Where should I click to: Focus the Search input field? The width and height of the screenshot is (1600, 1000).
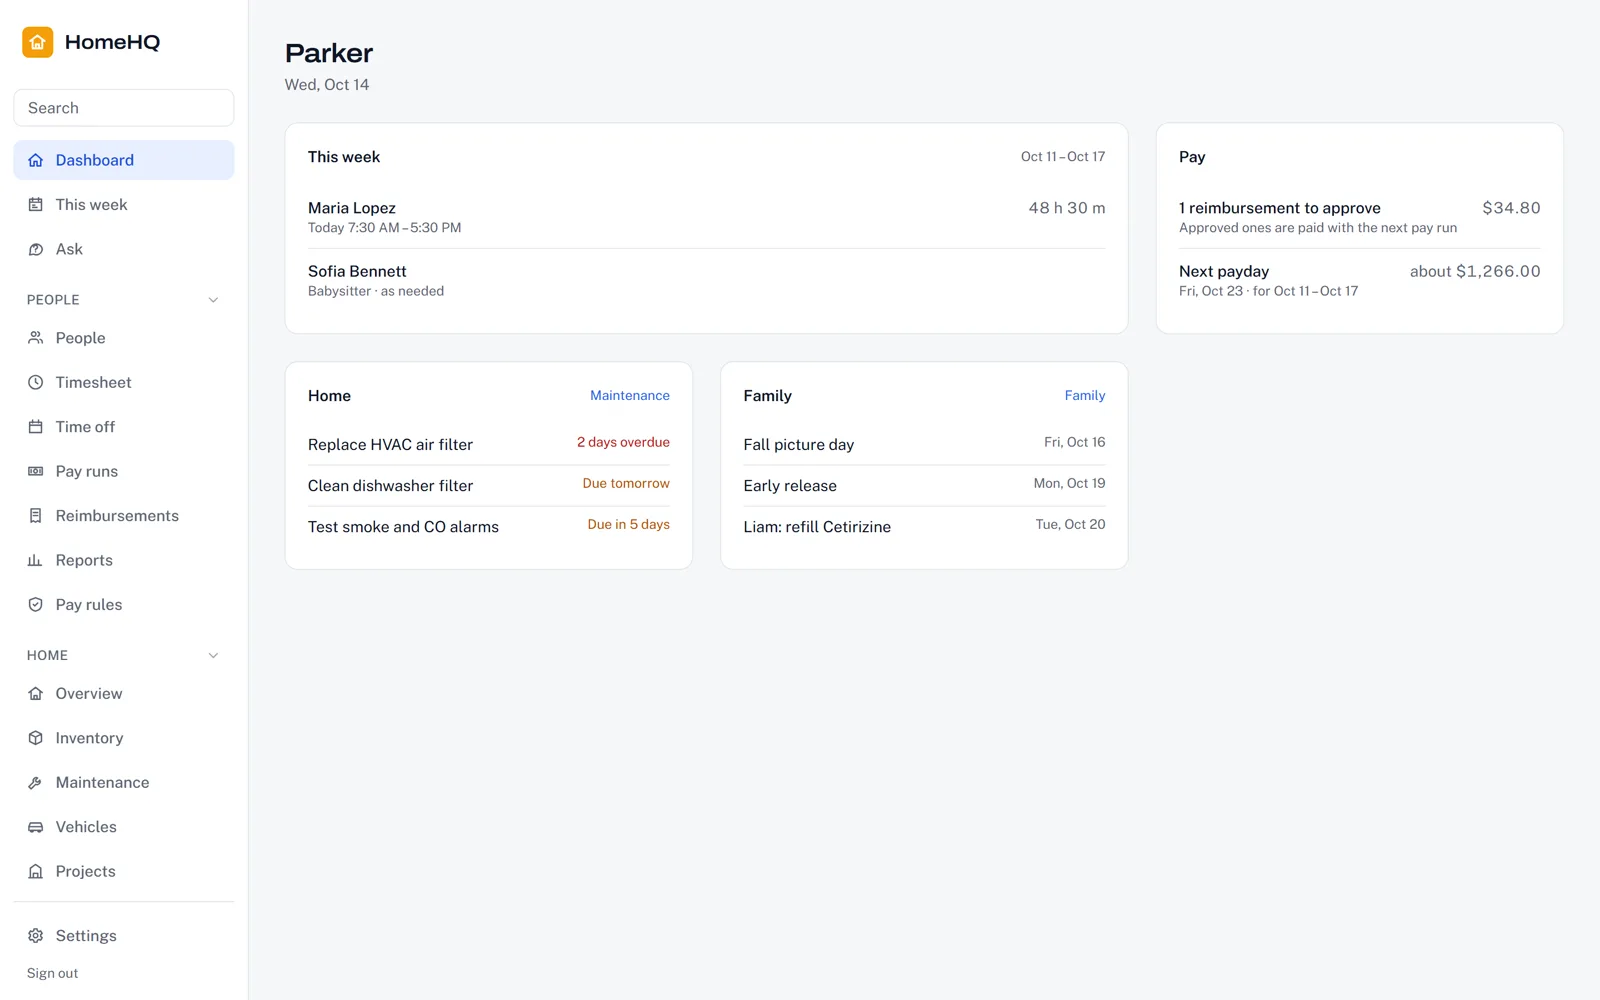(x=124, y=108)
